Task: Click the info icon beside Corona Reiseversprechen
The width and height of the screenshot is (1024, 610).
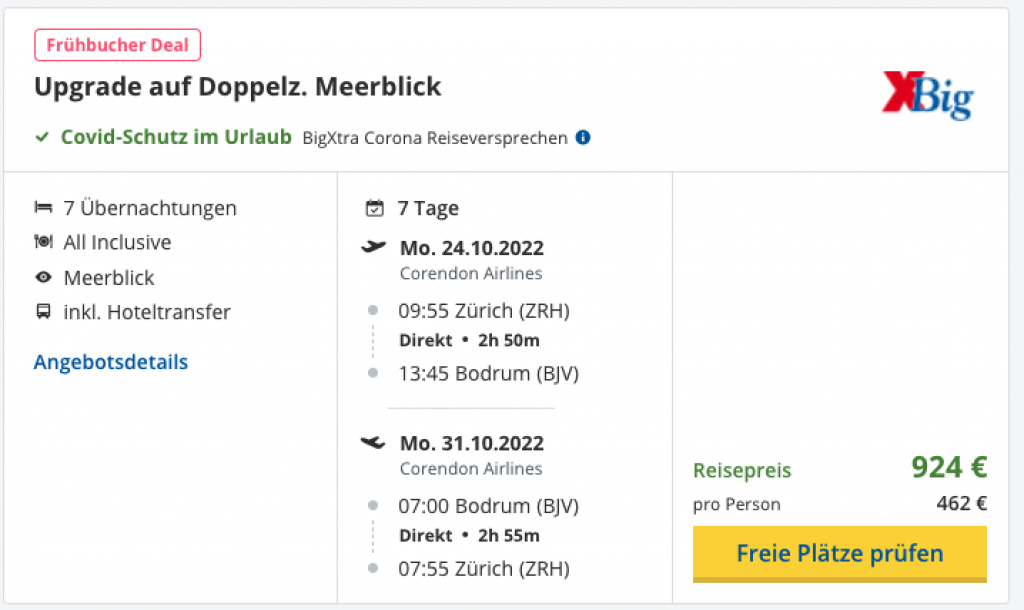Action: [583, 137]
